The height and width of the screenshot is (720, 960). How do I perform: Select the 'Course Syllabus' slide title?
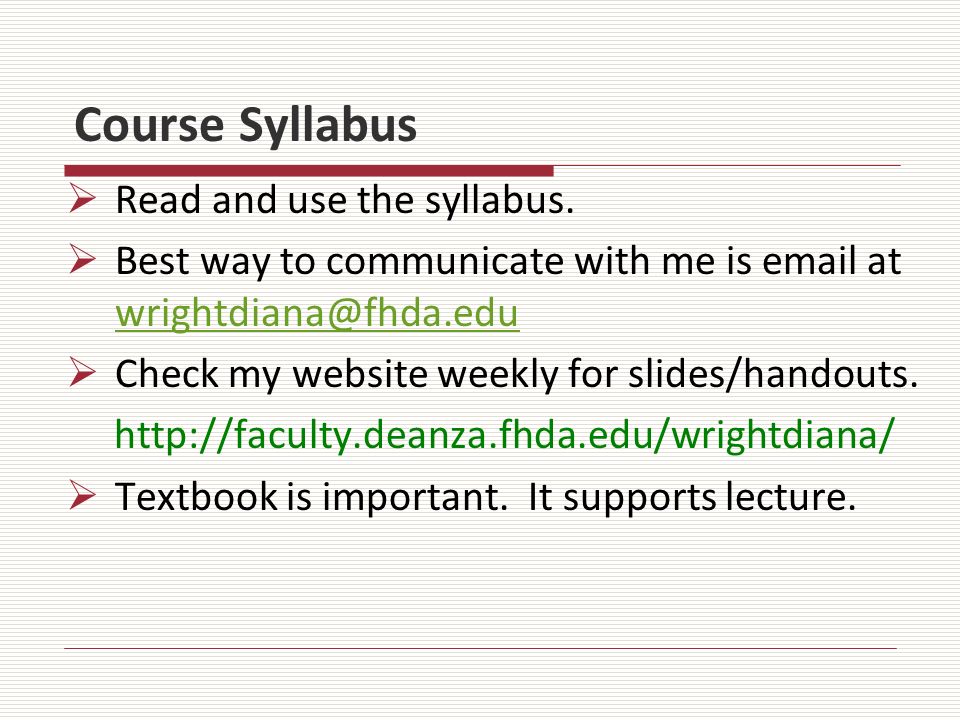point(246,126)
